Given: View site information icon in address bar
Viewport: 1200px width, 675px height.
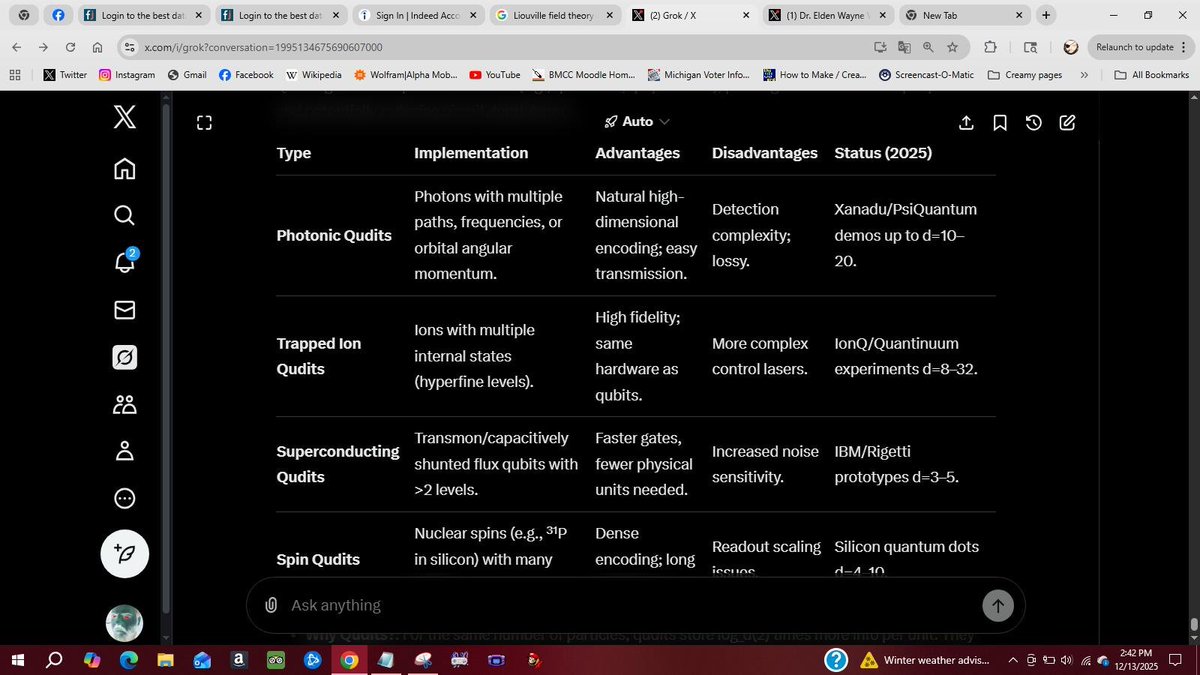Looking at the screenshot, I should (x=129, y=47).
